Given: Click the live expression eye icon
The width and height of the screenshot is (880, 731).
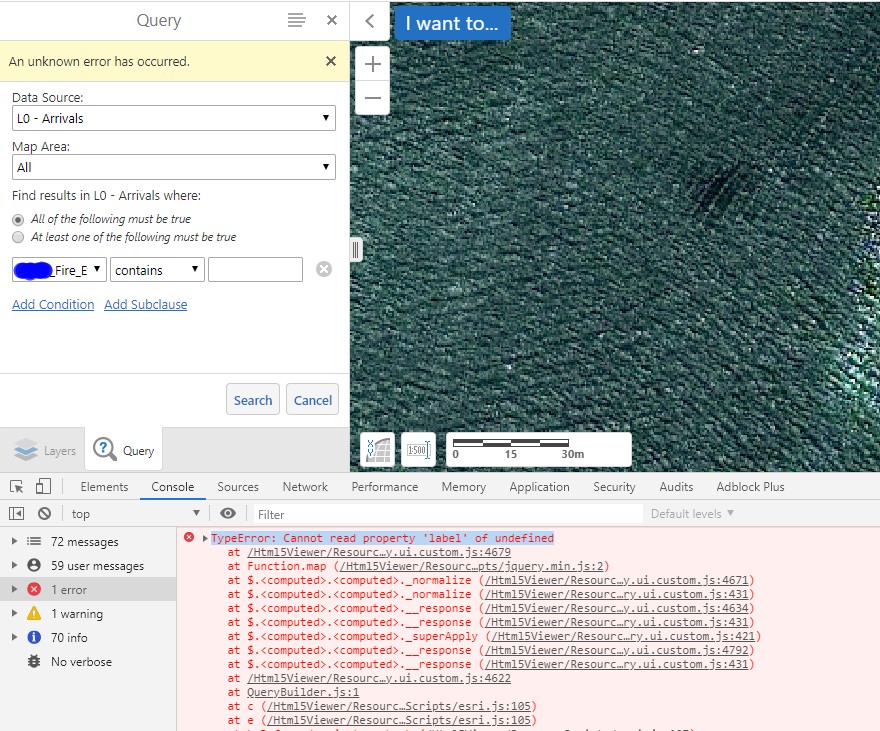Looking at the screenshot, I should tap(228, 513).
